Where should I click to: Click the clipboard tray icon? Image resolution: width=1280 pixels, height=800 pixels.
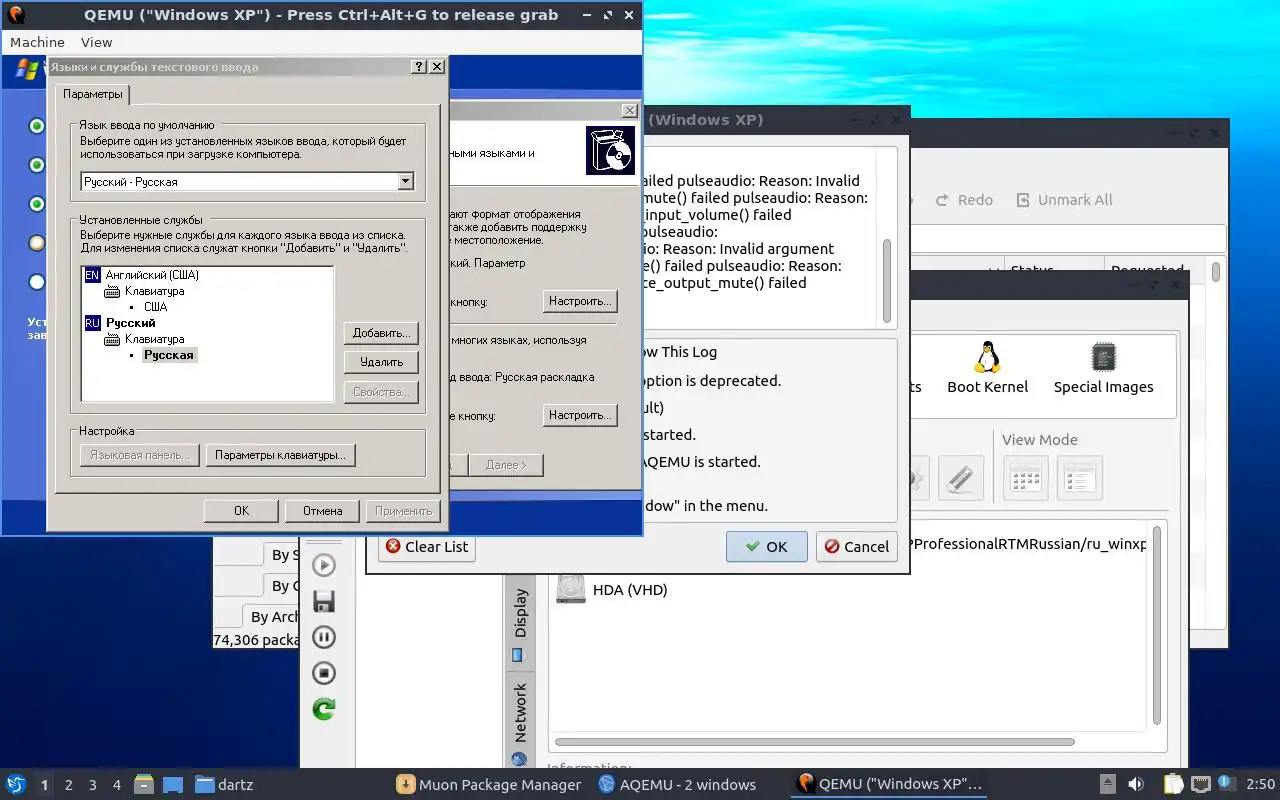1173,785
